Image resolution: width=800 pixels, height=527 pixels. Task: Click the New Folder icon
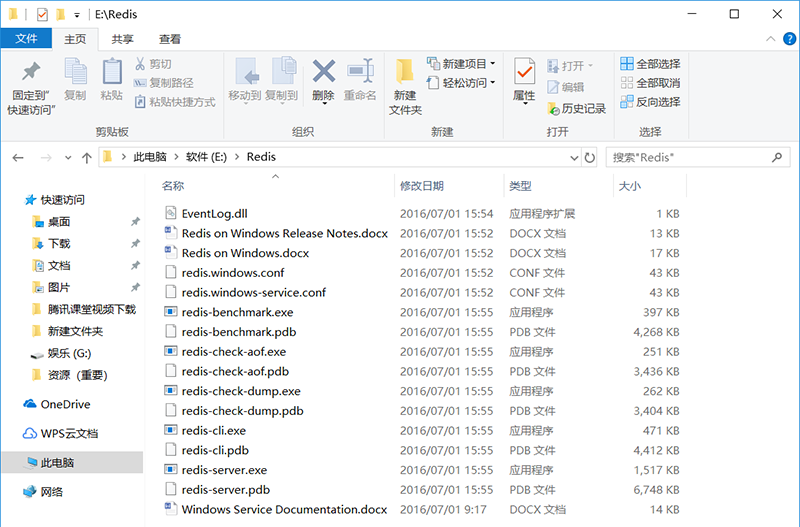405,72
